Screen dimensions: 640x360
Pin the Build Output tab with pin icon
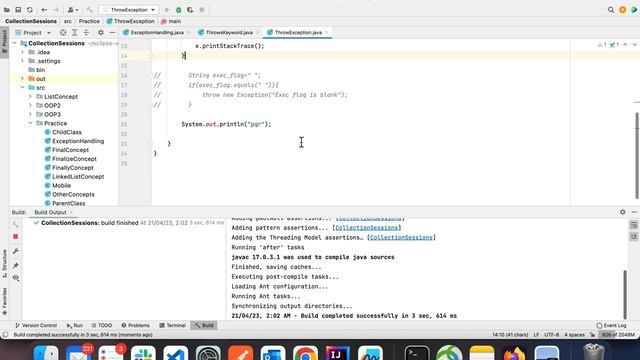pos(16,266)
